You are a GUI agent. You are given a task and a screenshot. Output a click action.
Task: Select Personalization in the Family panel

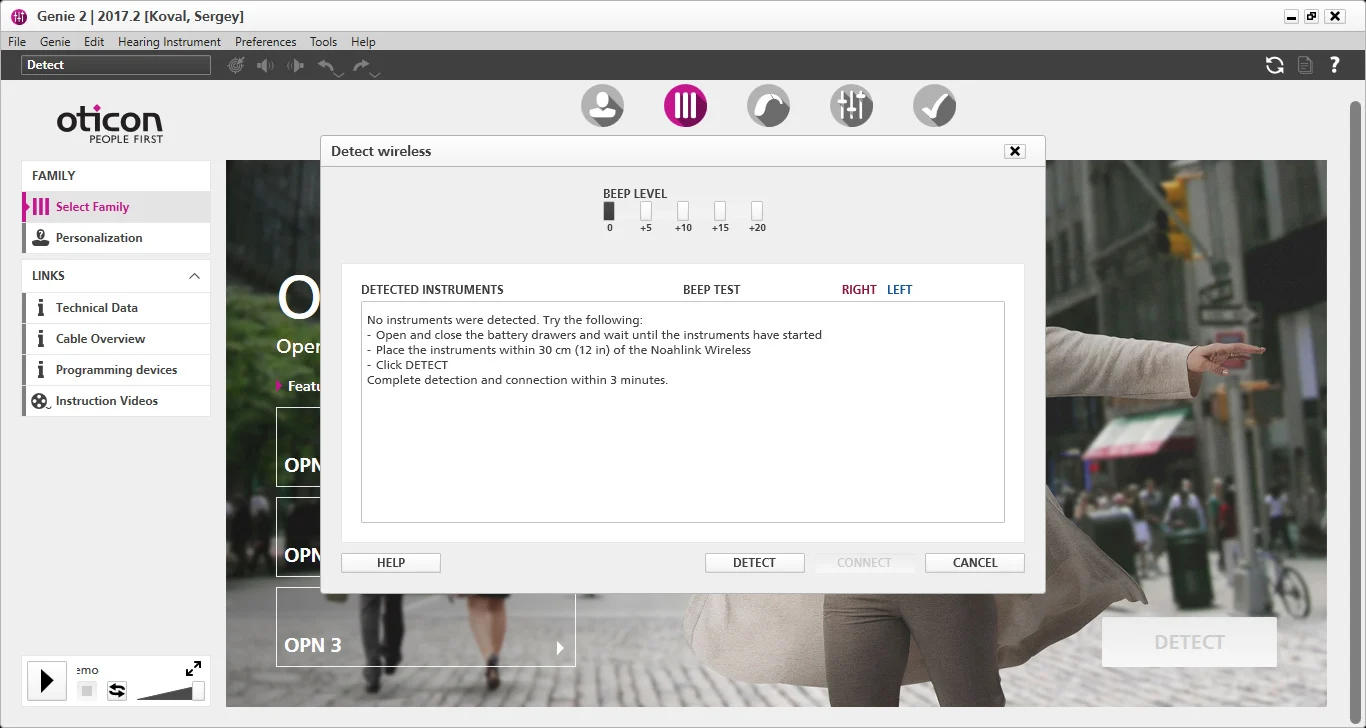click(116, 238)
